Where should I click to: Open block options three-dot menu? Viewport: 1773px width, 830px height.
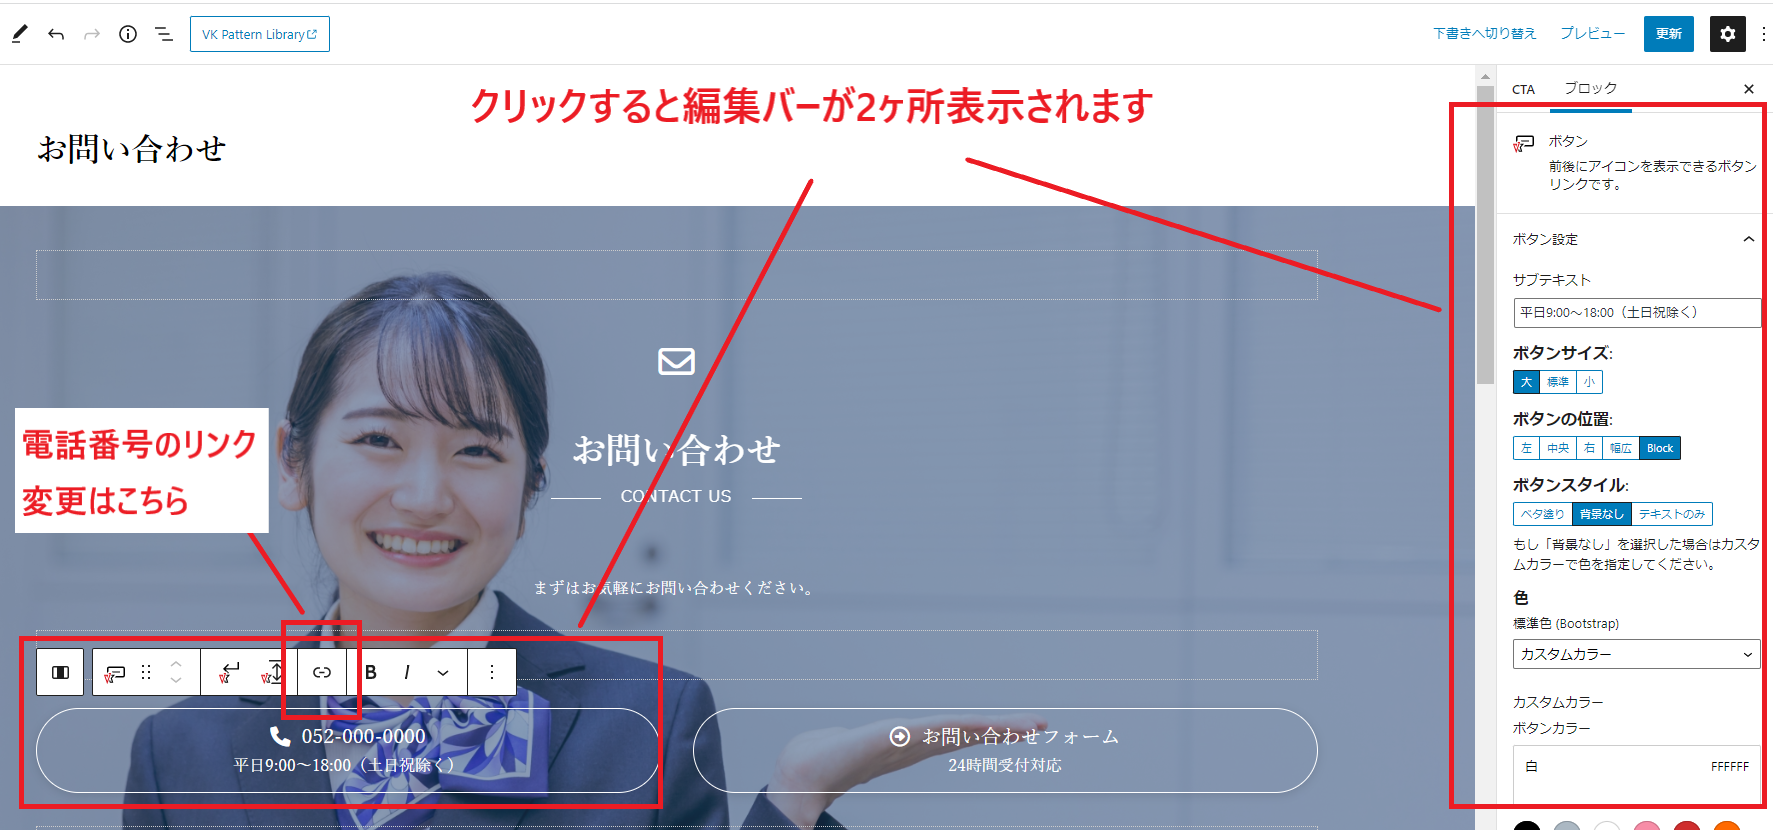pyautogui.click(x=492, y=672)
